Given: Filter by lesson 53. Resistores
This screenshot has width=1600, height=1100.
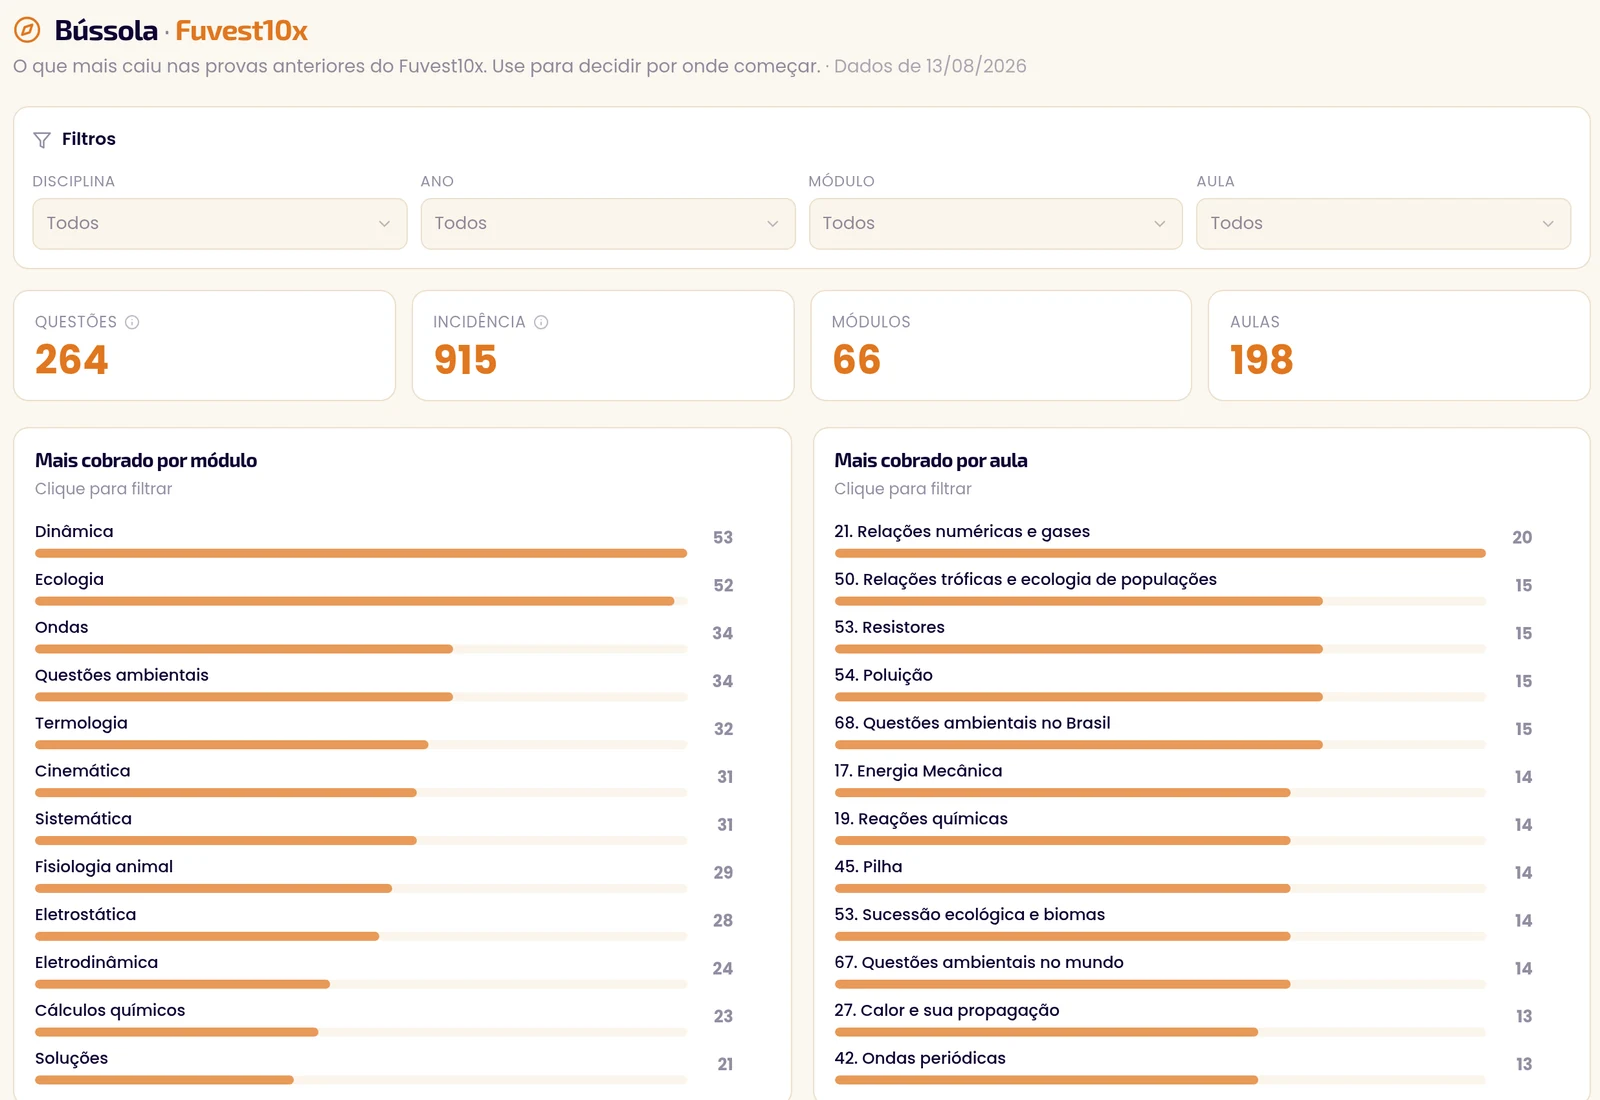Looking at the screenshot, I should pos(1184,635).
